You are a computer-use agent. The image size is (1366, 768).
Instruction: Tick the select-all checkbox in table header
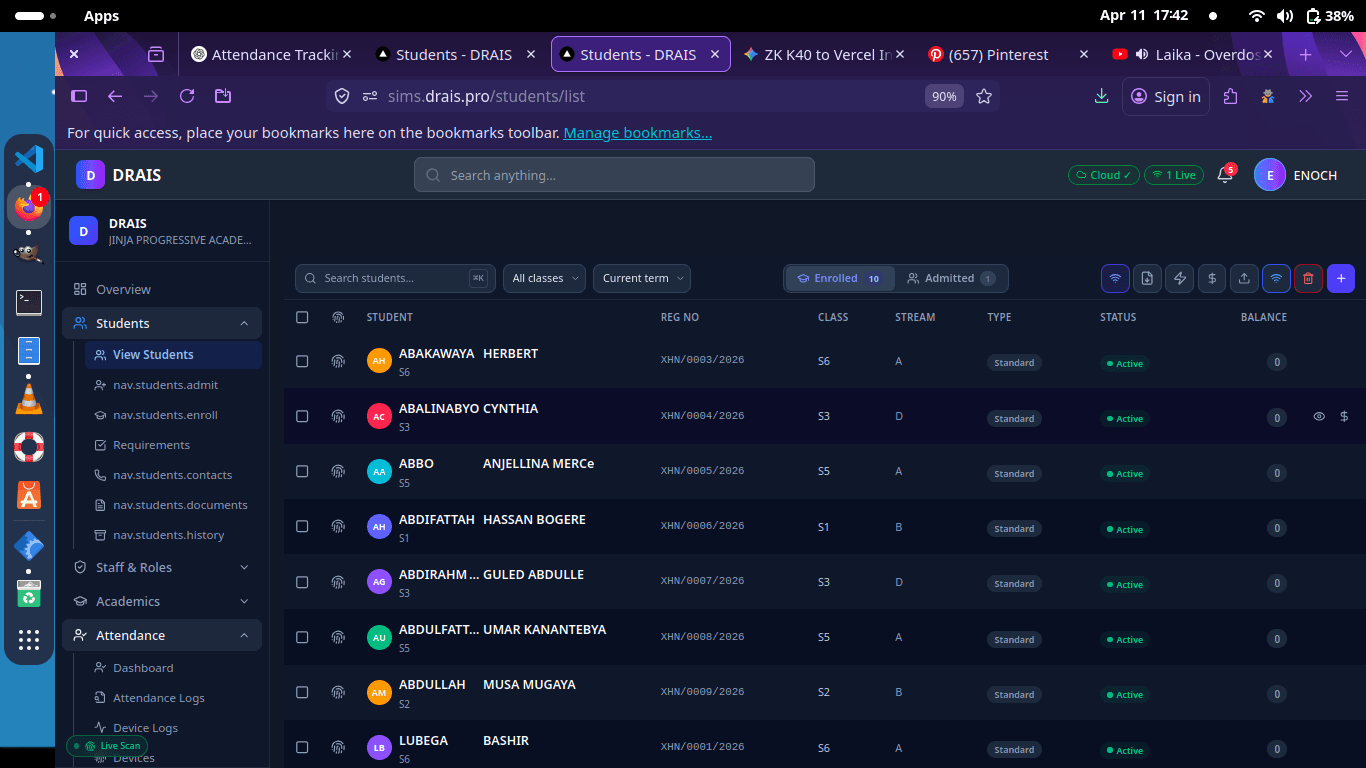point(302,317)
